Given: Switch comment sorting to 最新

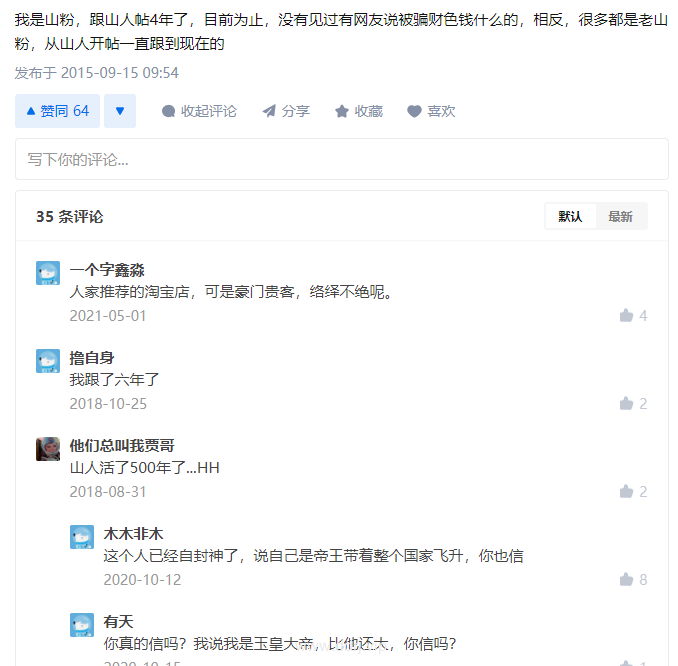Looking at the screenshot, I should pyautogui.click(x=620, y=216).
